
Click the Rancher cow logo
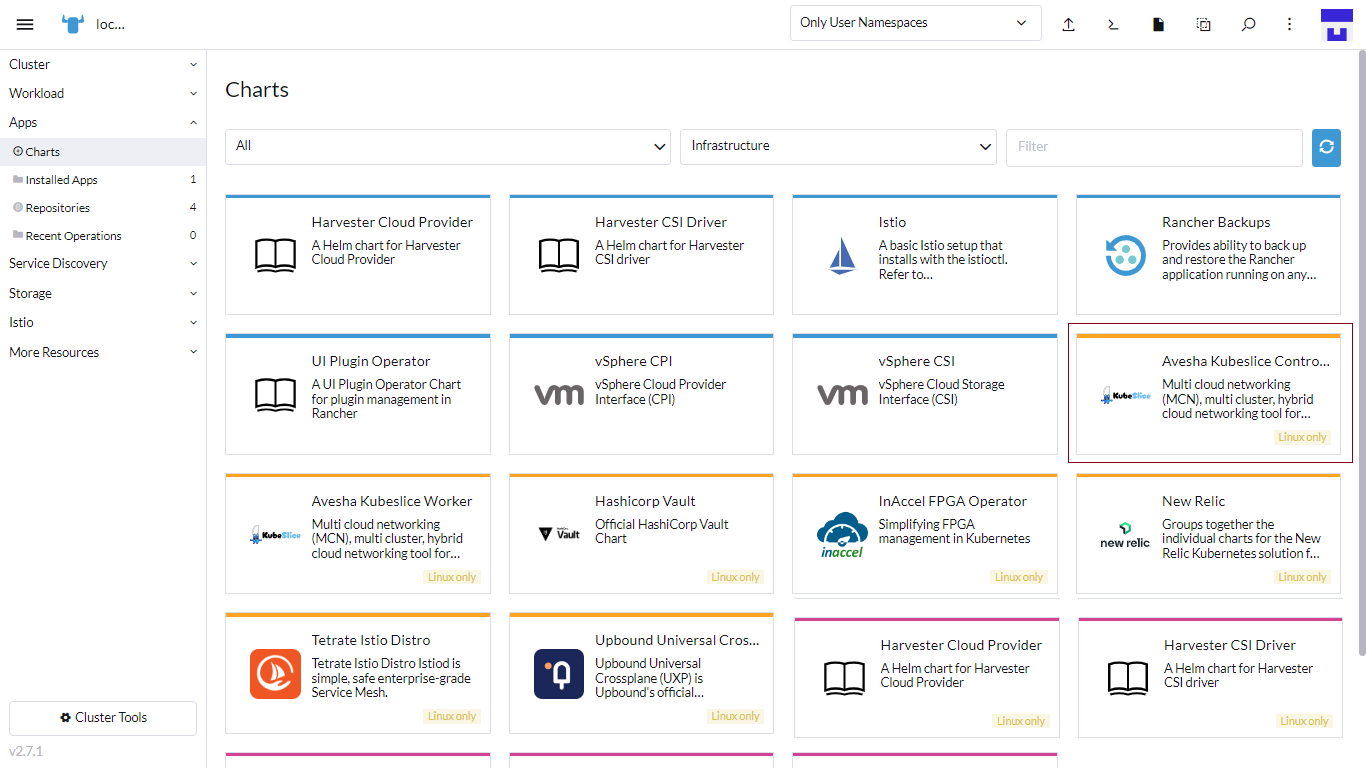(73, 24)
